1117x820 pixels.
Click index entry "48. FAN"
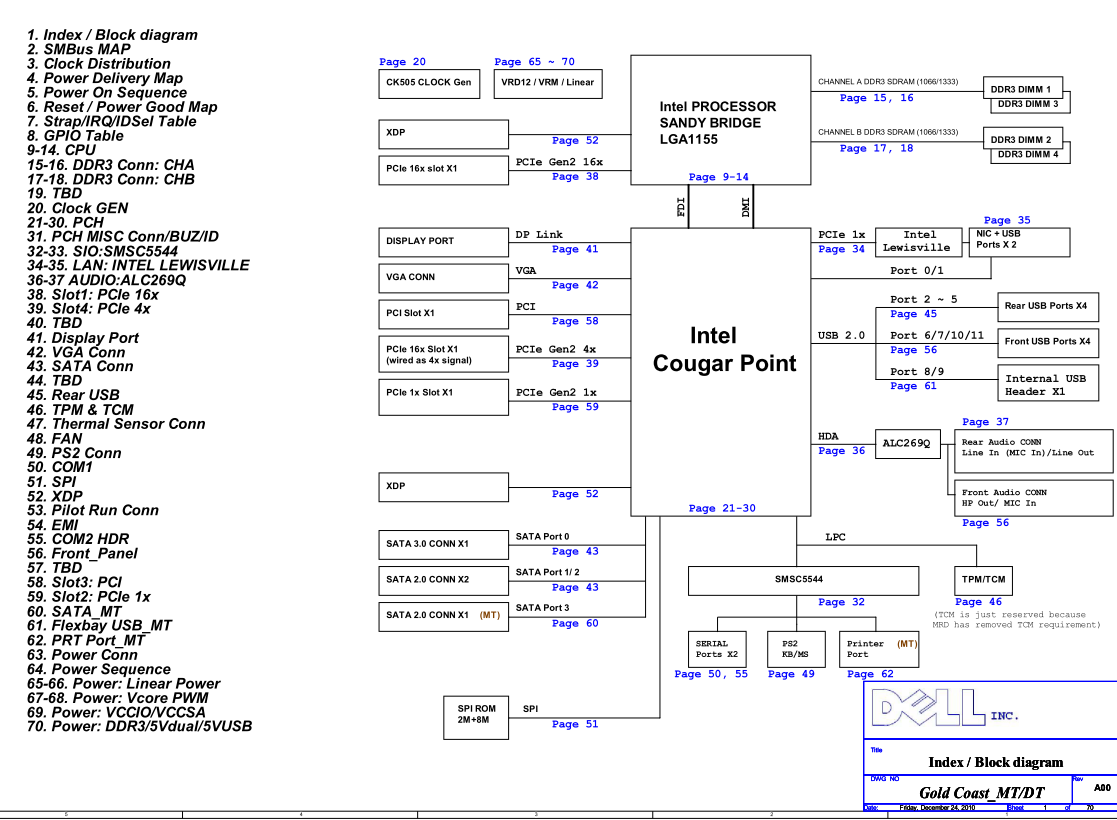click(54, 438)
